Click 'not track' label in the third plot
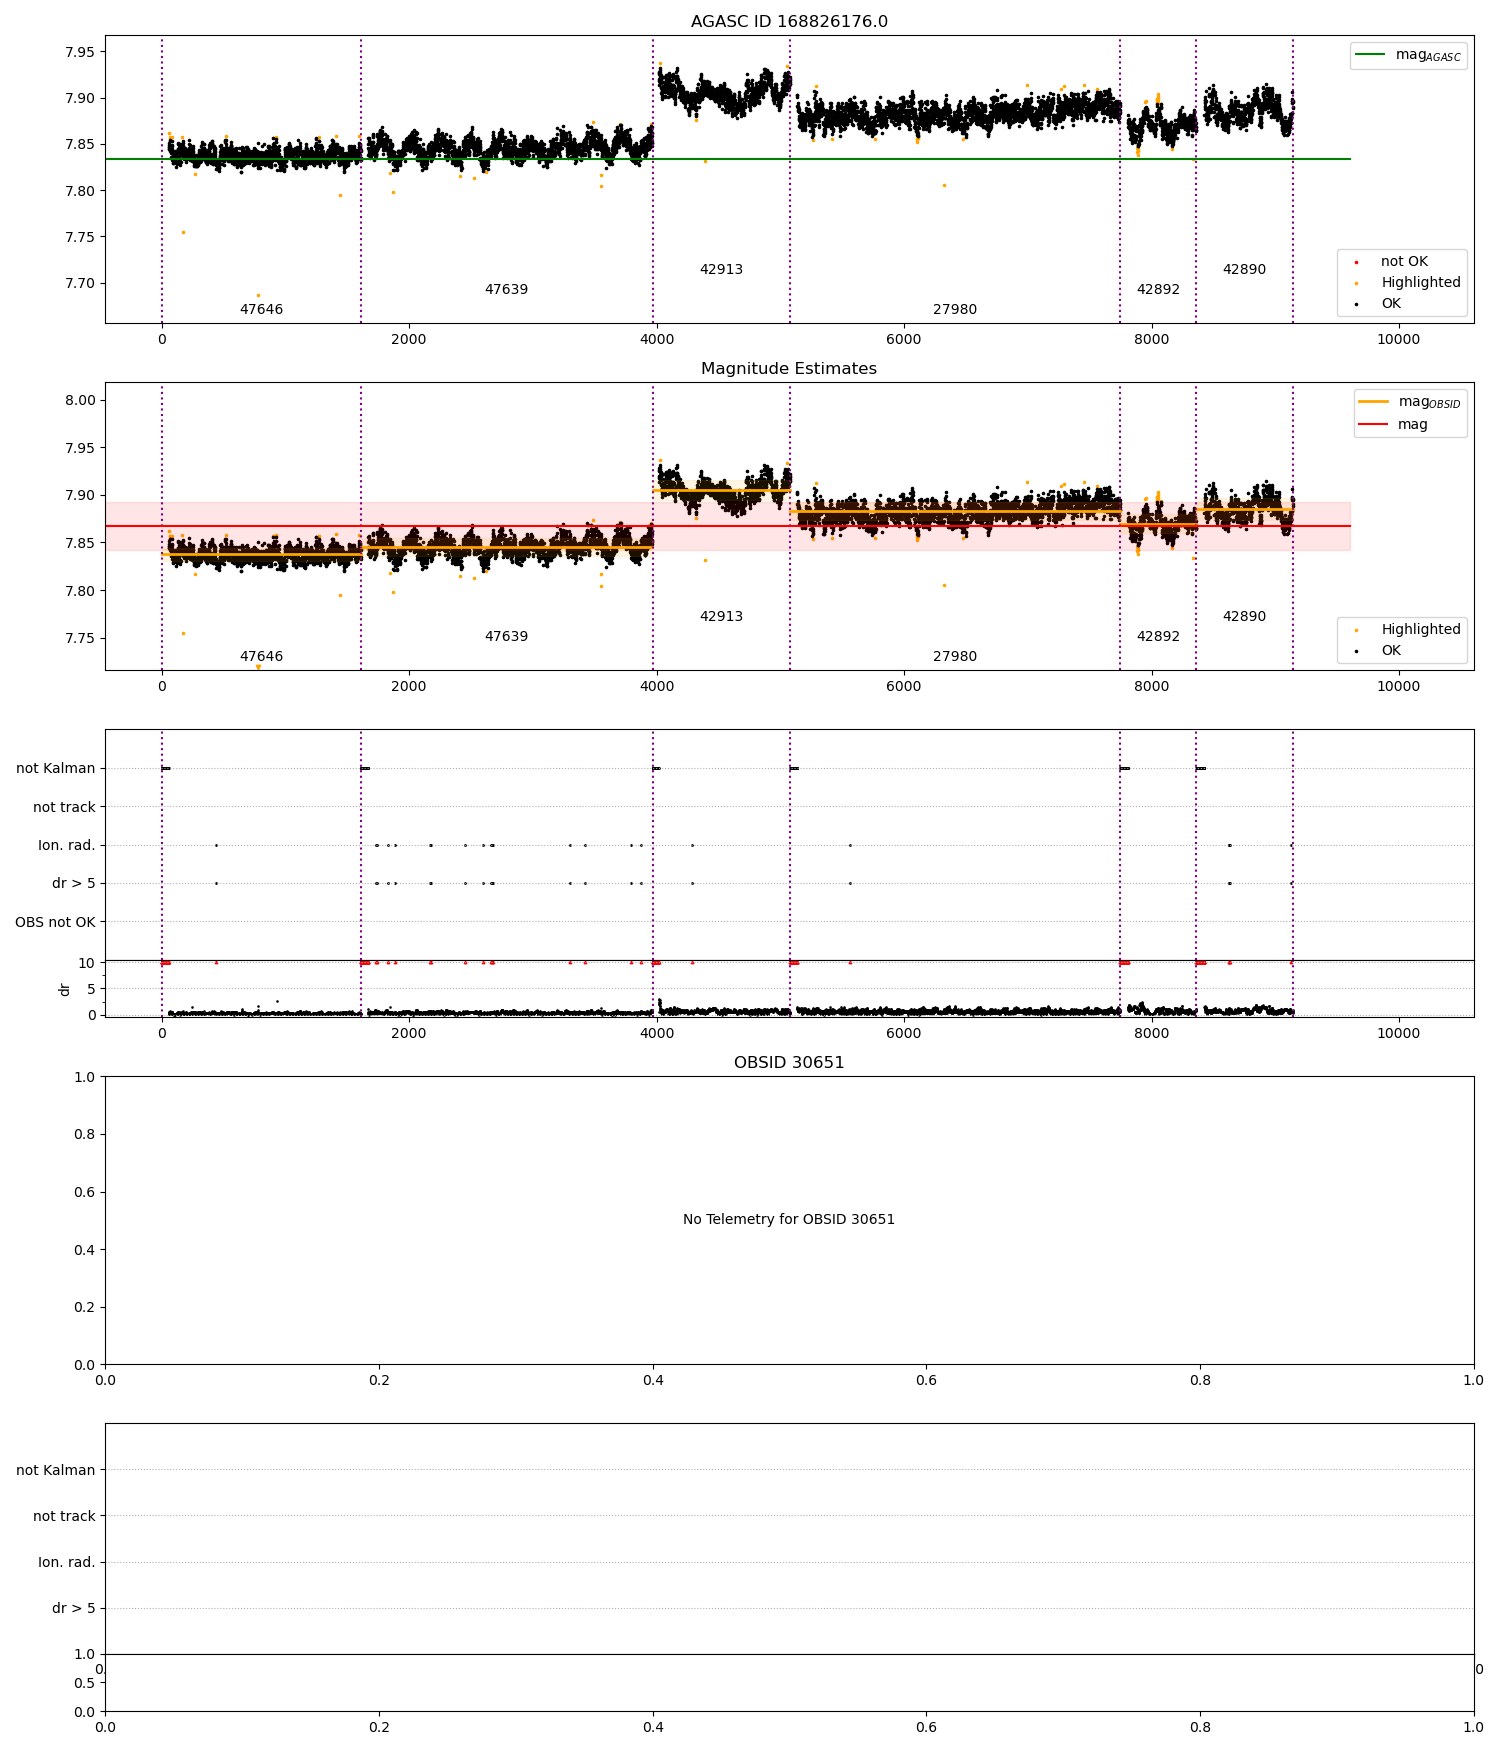Screen dimensions: 1500x1750 pos(64,808)
